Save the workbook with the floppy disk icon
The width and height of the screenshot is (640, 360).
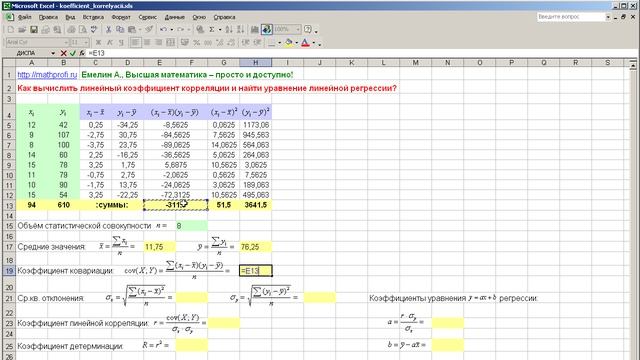34,29
